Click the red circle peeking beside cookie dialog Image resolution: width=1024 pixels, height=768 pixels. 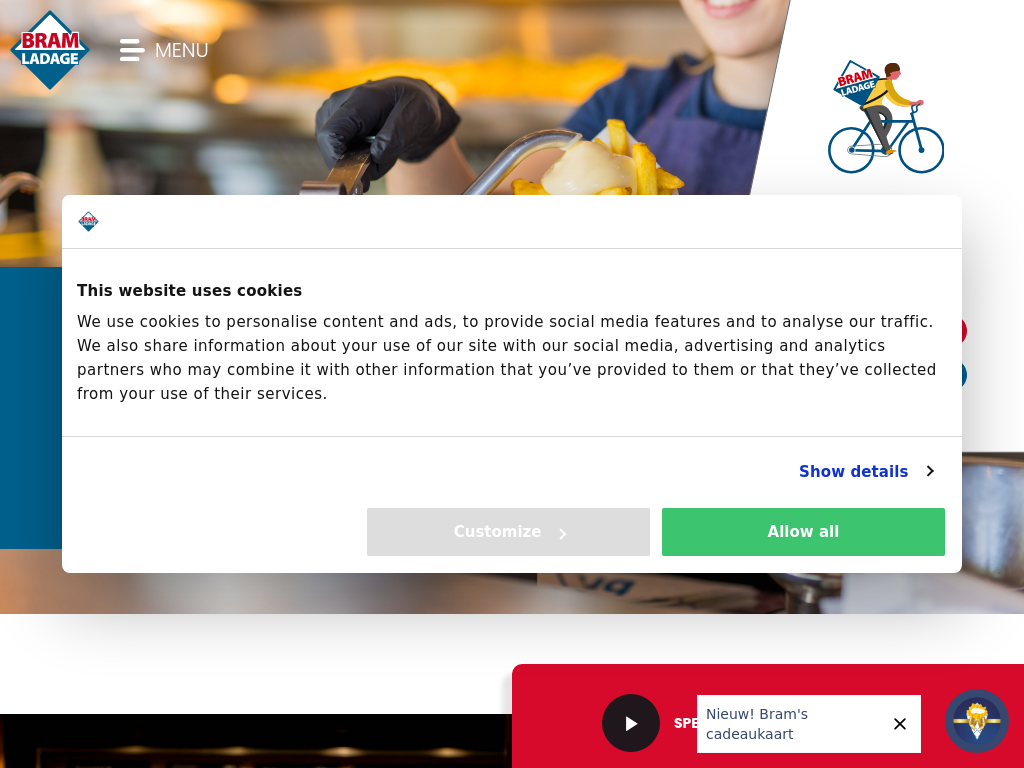(x=963, y=331)
